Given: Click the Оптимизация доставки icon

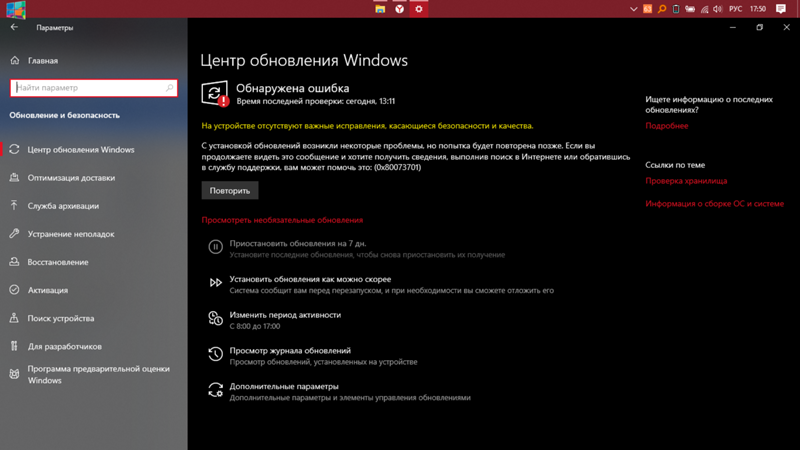Looking at the screenshot, I should click(14, 178).
